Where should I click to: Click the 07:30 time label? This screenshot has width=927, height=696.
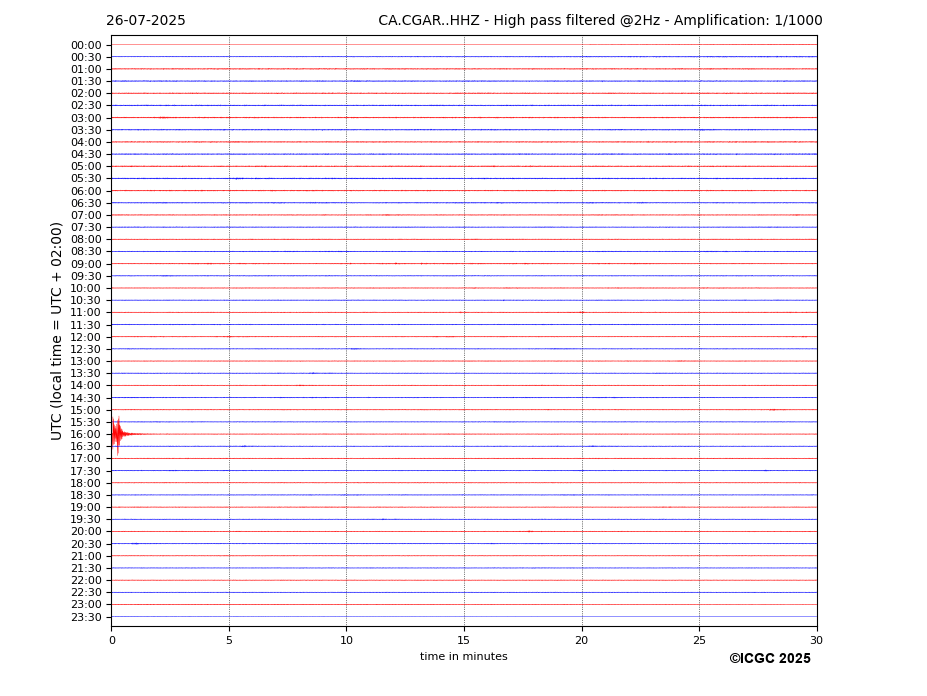click(x=86, y=228)
